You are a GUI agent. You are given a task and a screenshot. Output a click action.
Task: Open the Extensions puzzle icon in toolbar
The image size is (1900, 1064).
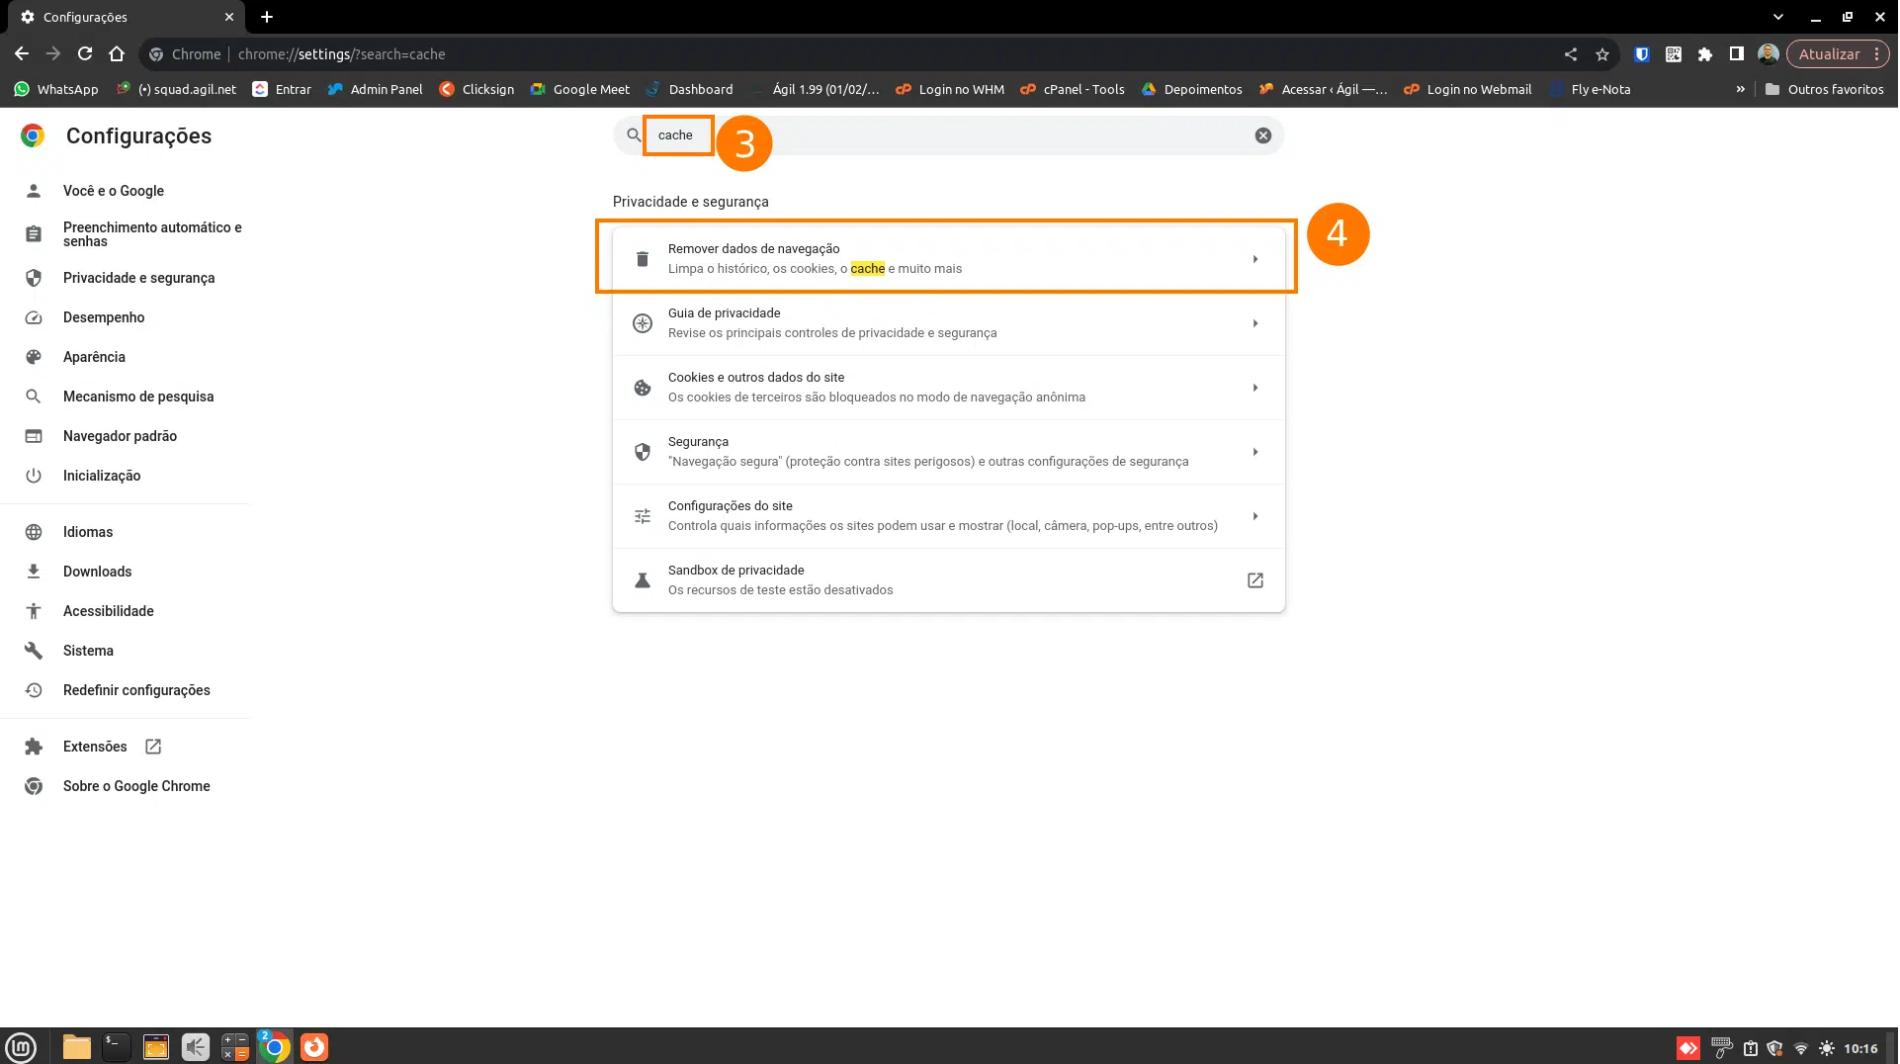(1706, 54)
